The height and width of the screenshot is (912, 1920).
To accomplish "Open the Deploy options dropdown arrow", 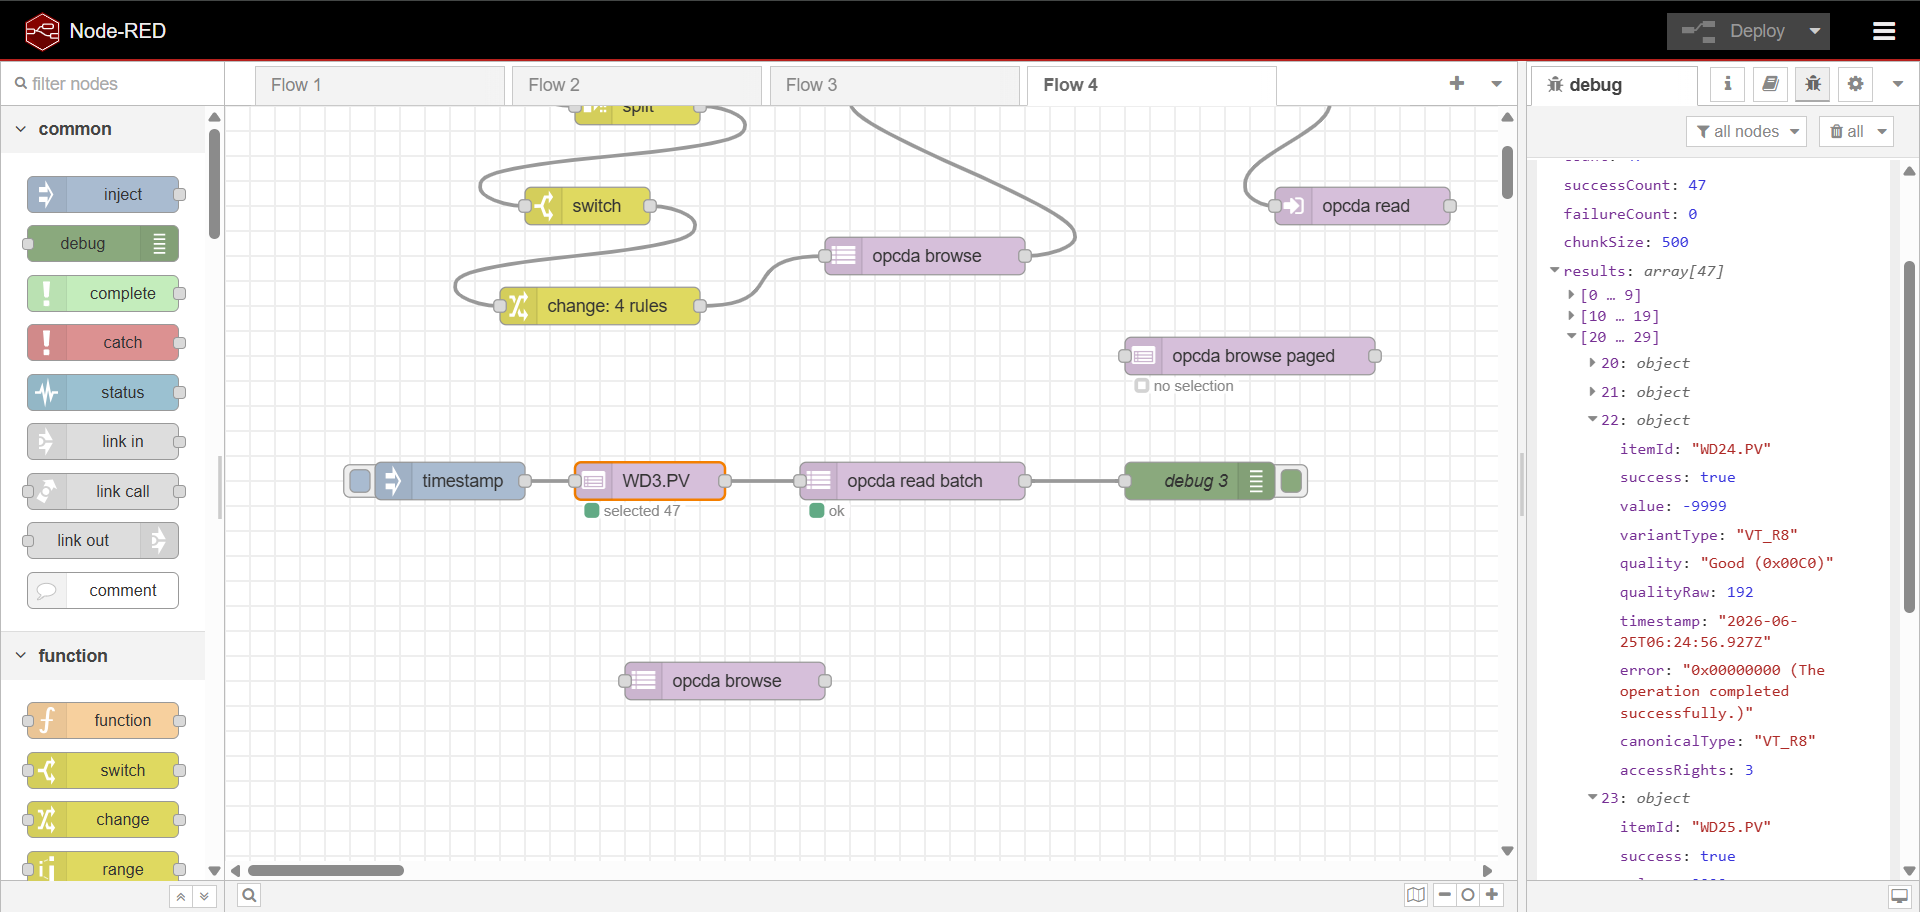I will [1815, 31].
